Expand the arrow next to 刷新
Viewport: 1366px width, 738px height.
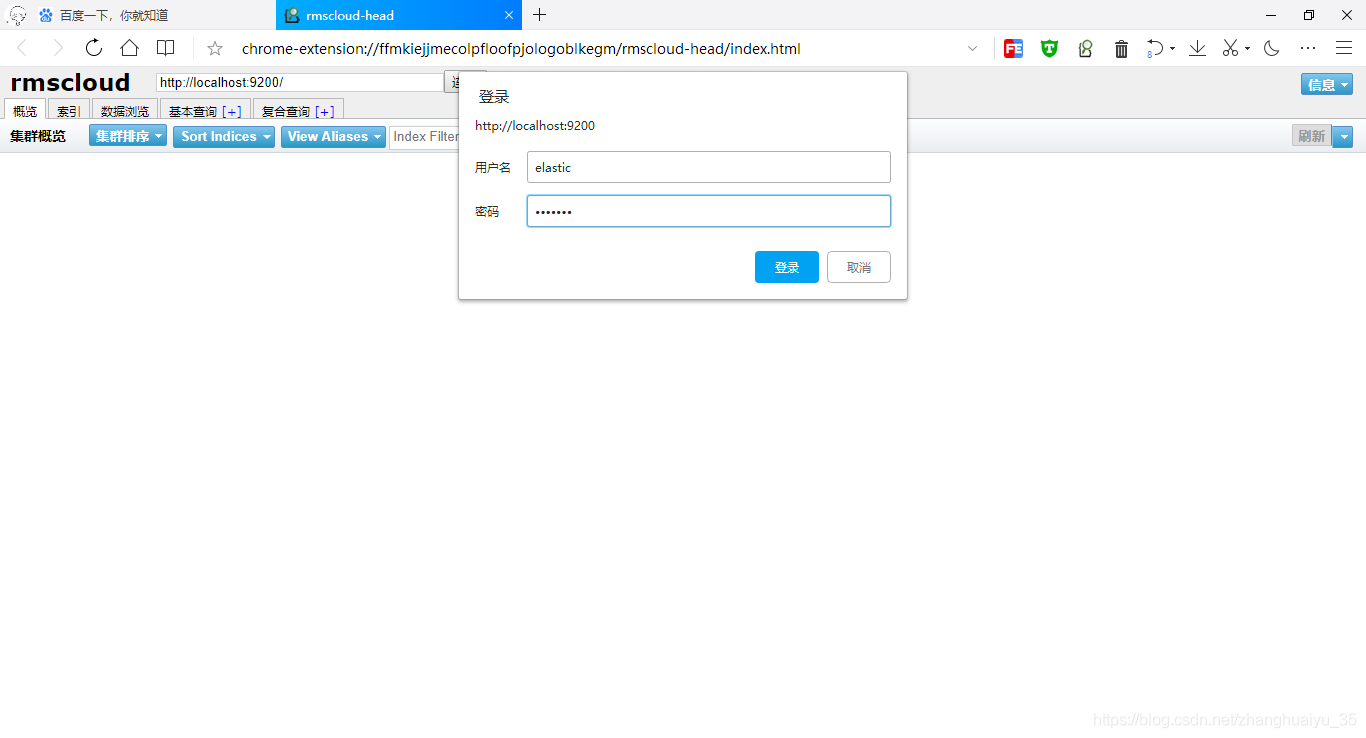pos(1343,136)
